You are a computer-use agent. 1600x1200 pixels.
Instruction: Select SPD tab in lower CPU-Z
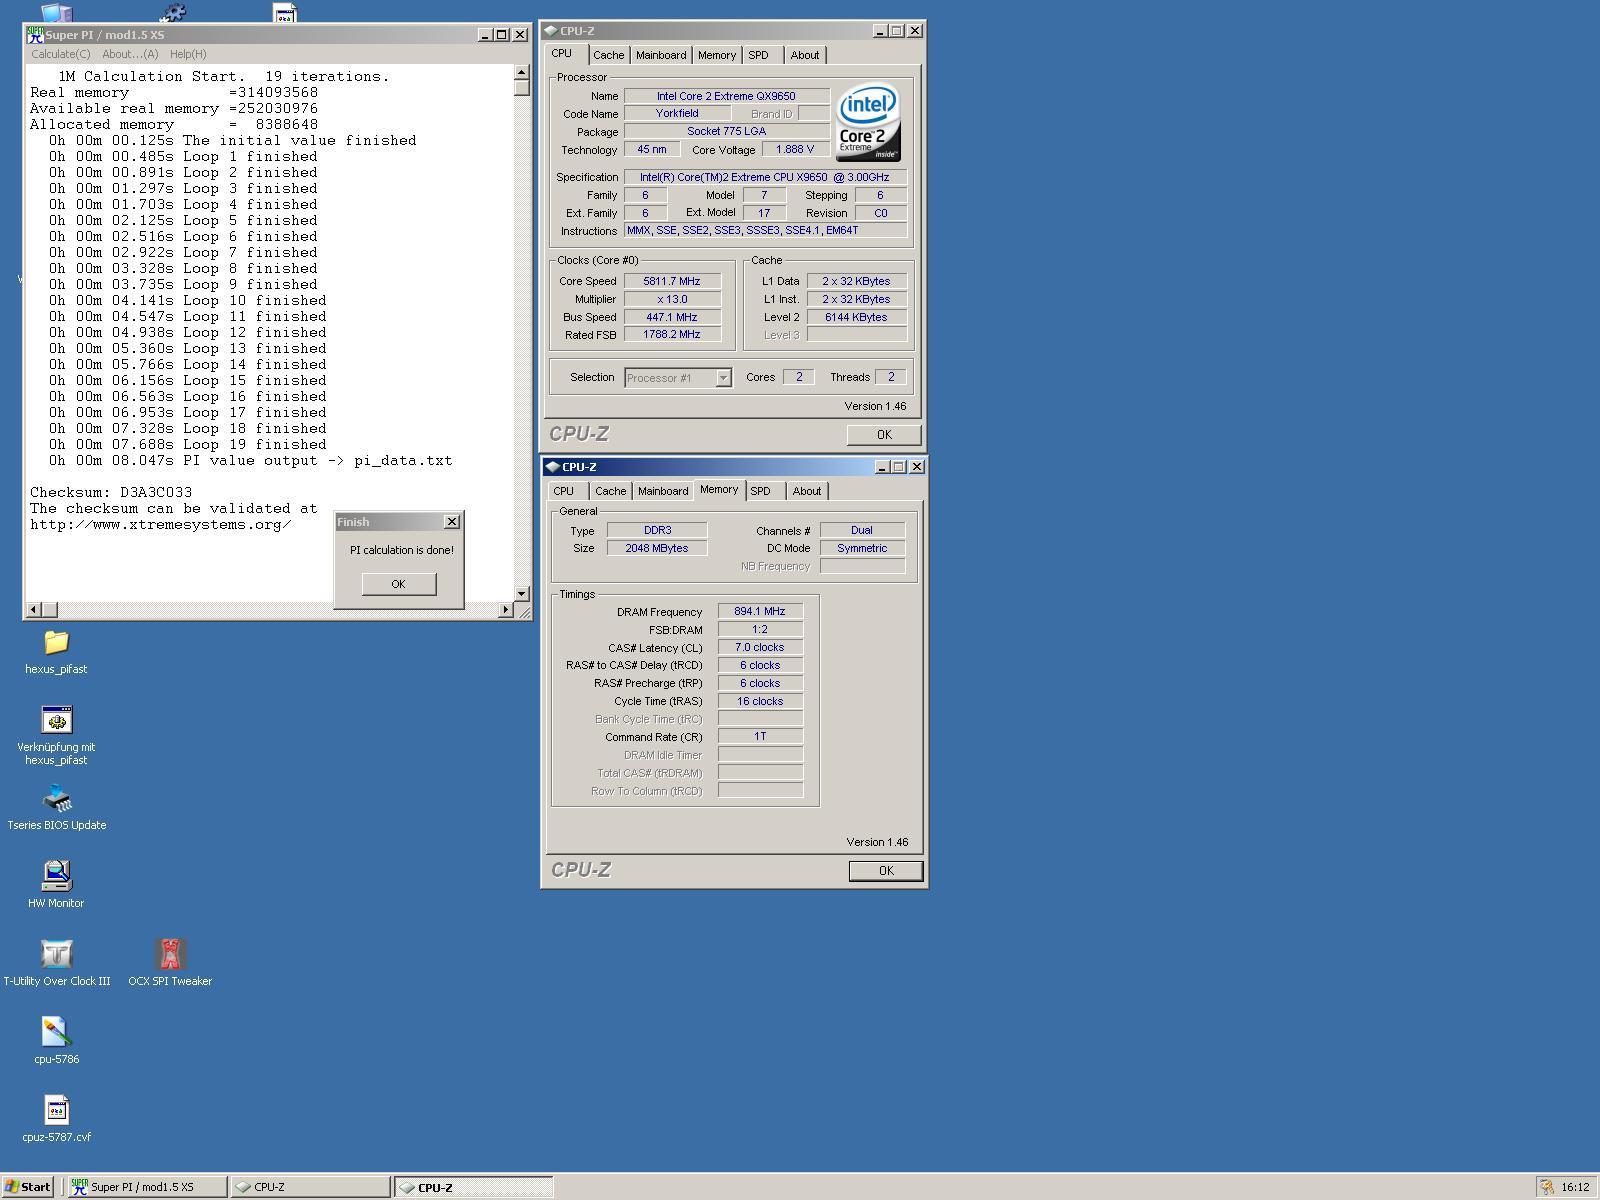point(760,492)
